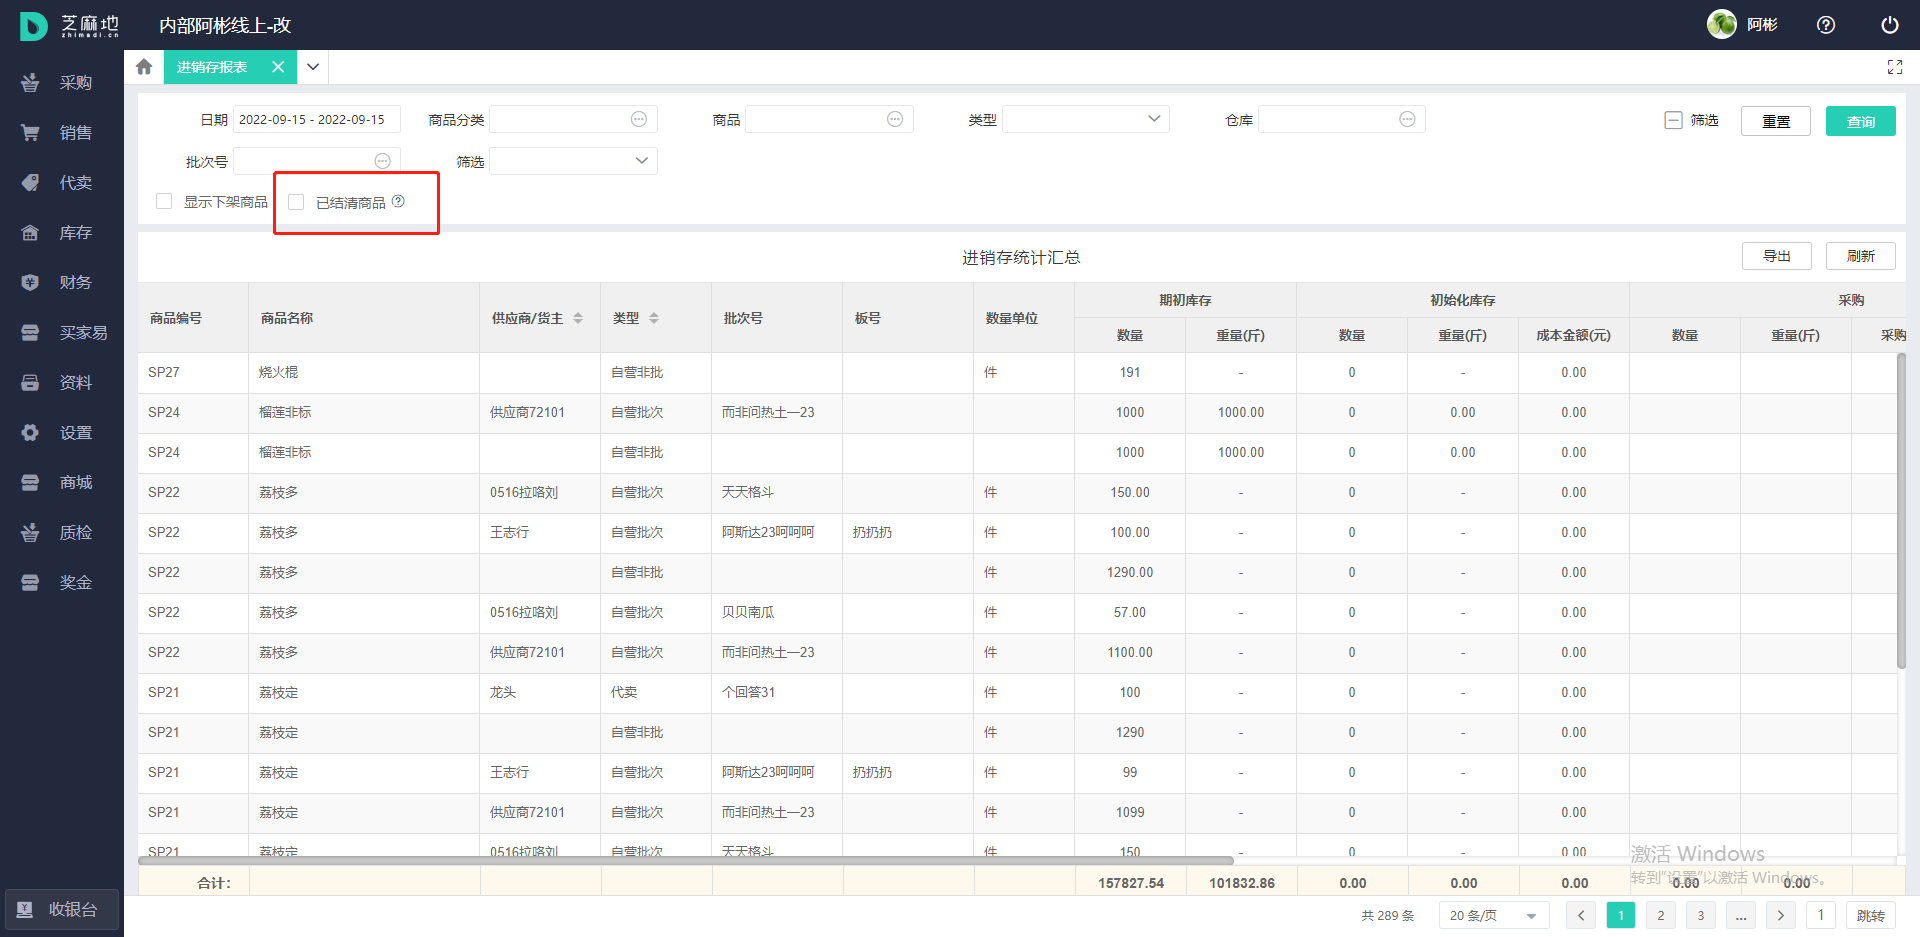Click the 查询 button
The width and height of the screenshot is (1920, 937).
tap(1860, 121)
